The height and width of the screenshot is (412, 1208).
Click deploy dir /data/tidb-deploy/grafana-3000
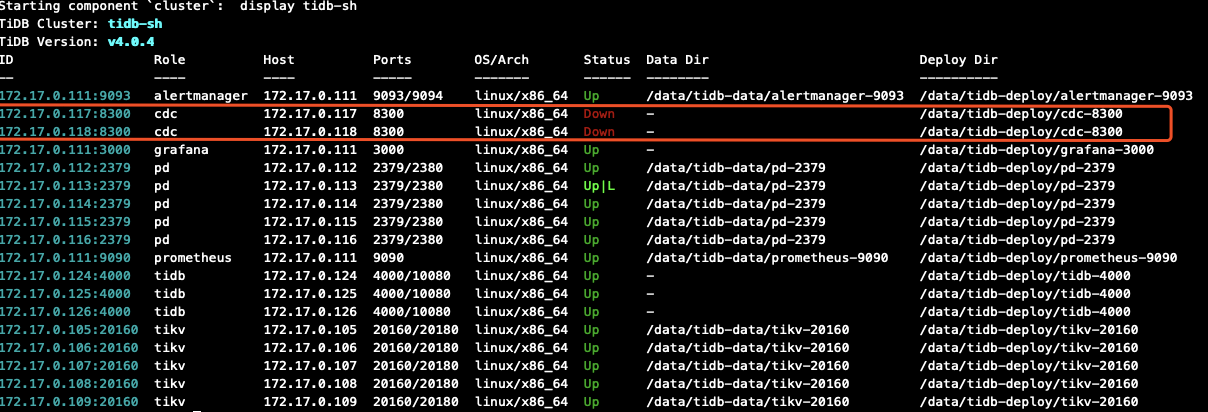pos(1037,150)
